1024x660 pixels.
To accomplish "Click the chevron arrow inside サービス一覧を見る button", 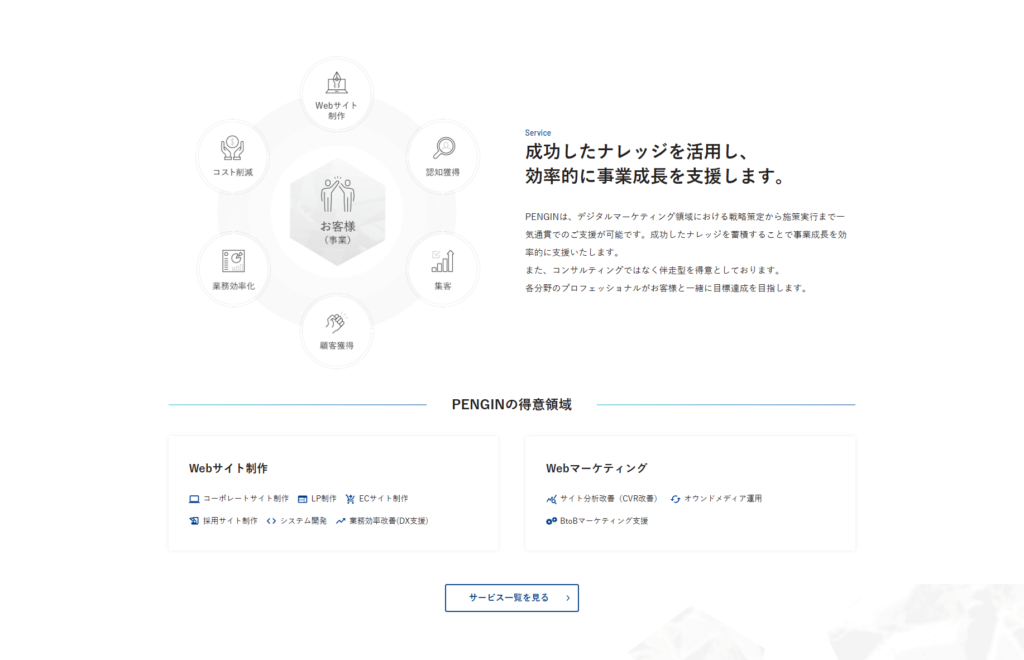I will click(567, 598).
